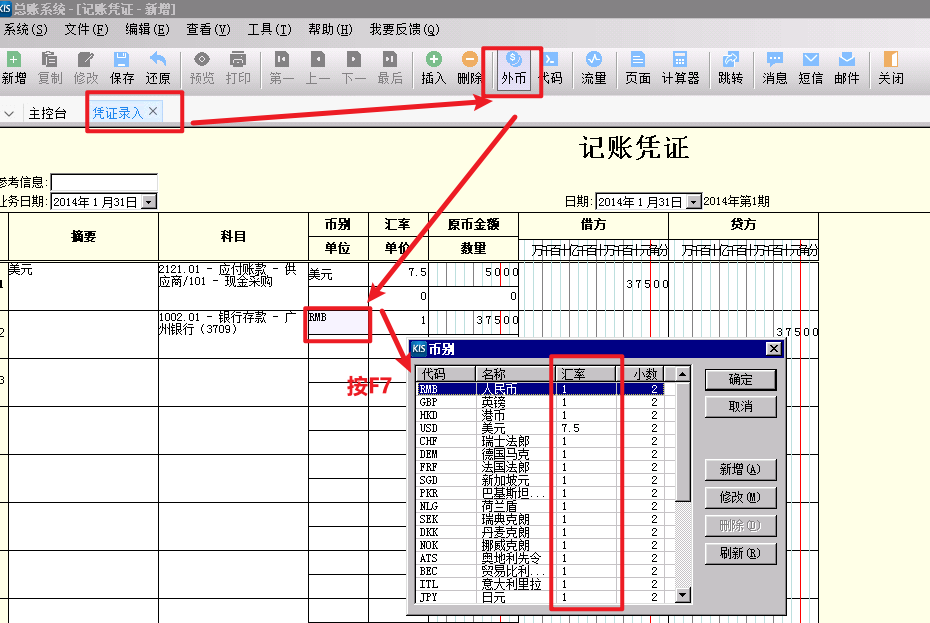Click the 取消 button in 币别 dialog
This screenshot has width=930, height=623.
tap(740, 407)
